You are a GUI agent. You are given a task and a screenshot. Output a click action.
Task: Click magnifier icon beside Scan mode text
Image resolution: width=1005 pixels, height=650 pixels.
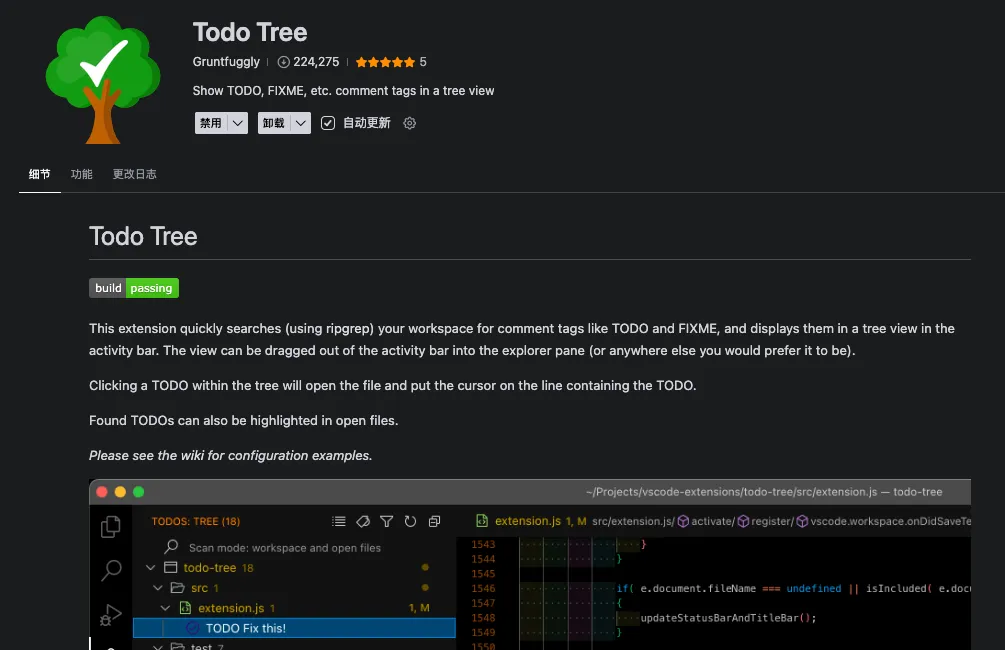click(x=170, y=547)
